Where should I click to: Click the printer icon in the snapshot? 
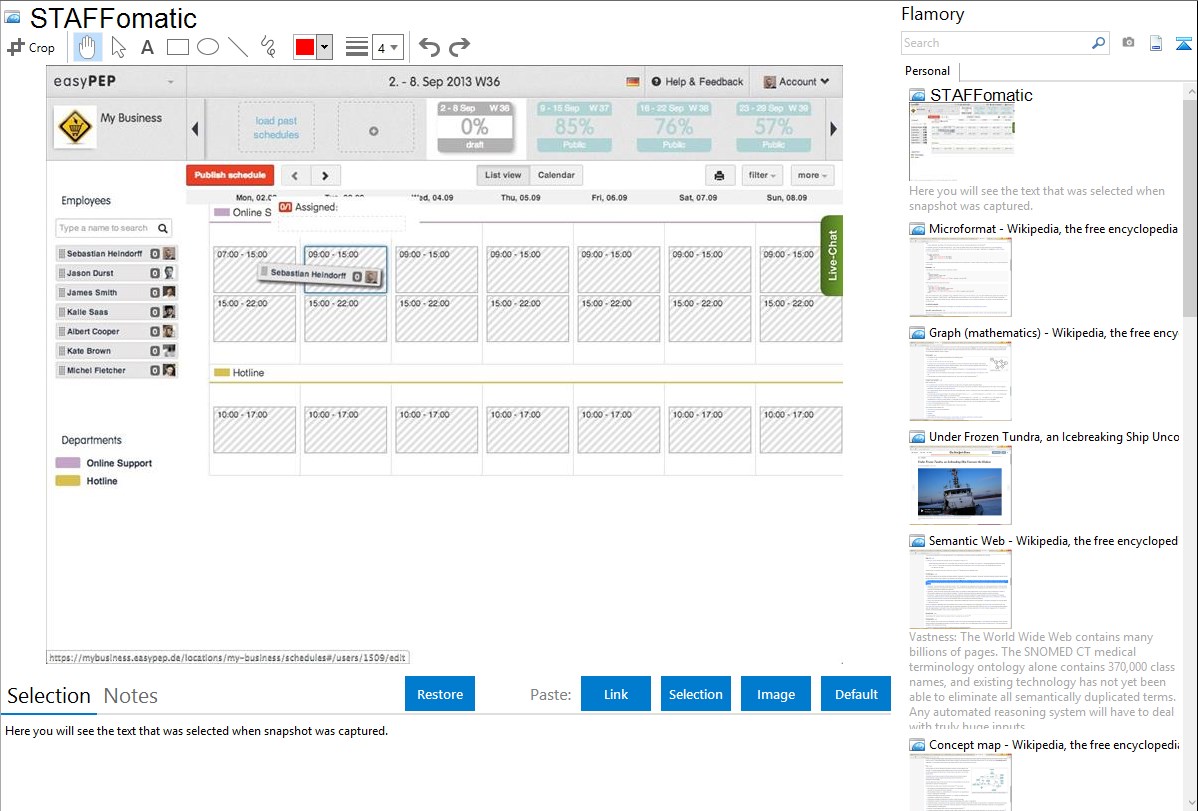point(719,175)
